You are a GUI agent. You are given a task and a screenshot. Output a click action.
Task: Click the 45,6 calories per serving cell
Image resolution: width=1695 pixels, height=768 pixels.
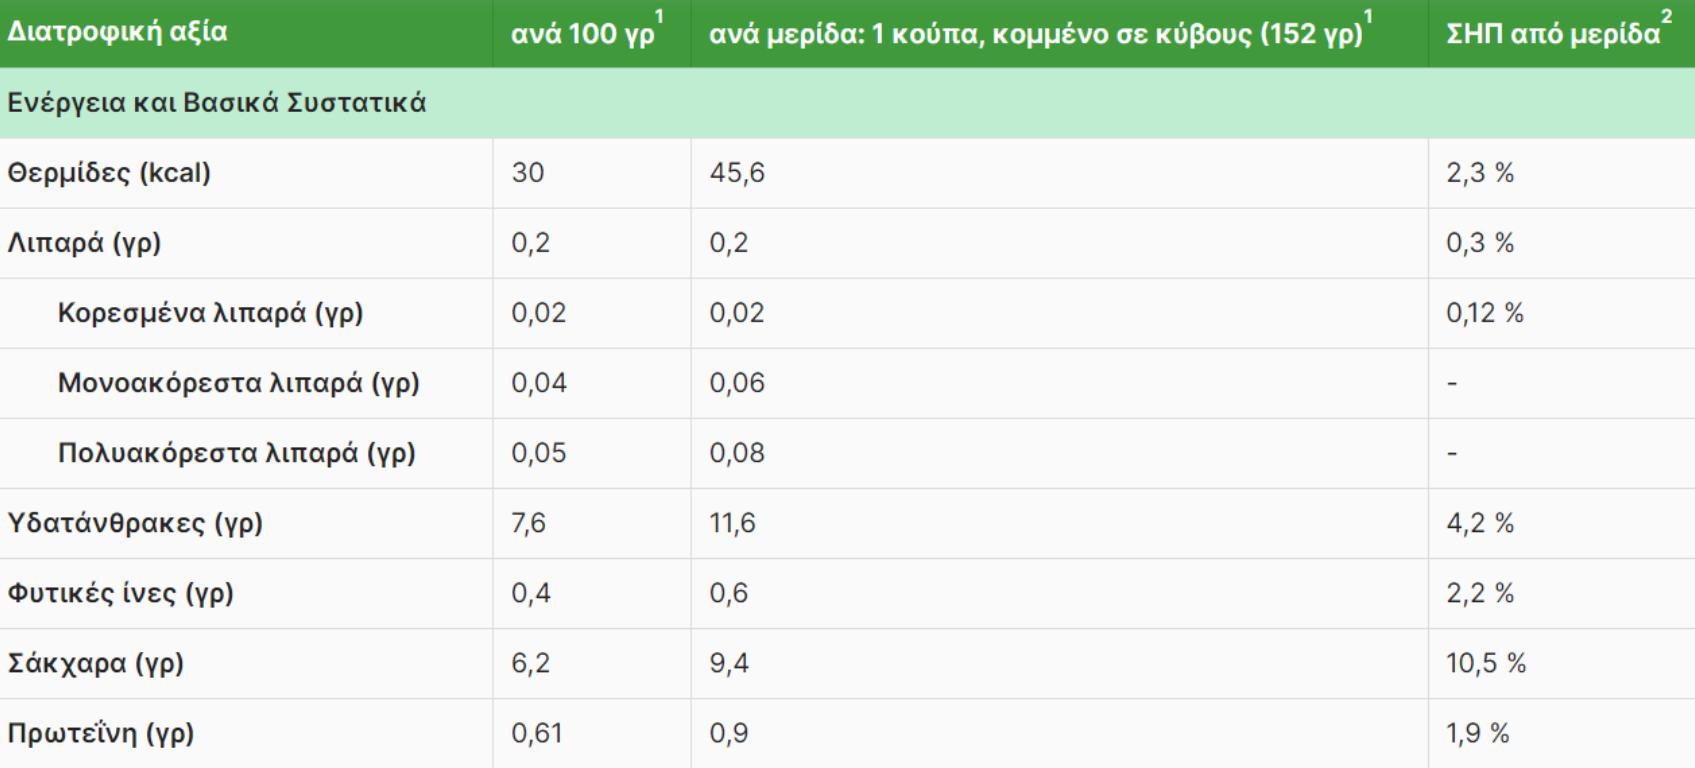coord(737,173)
